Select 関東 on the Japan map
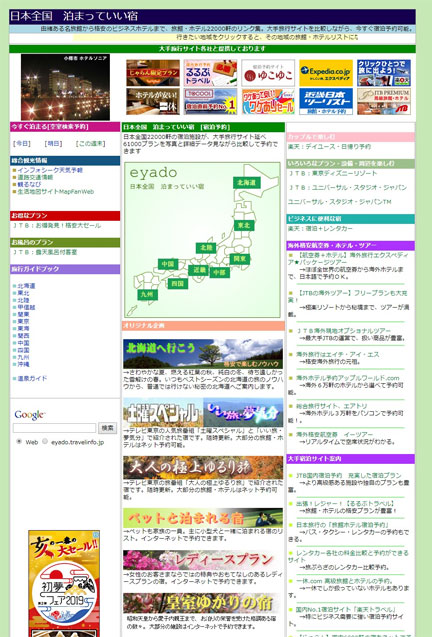432x637 pixels. click(x=240, y=259)
